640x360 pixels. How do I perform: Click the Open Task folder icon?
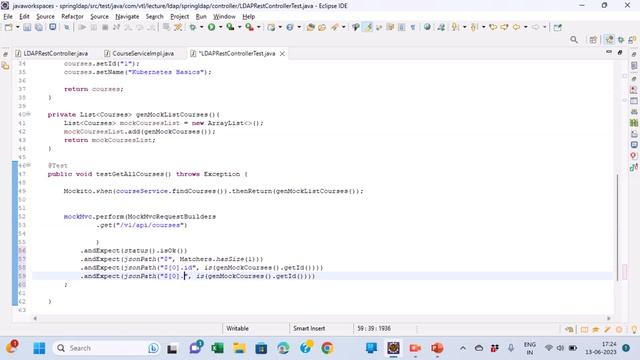coord(322,27)
